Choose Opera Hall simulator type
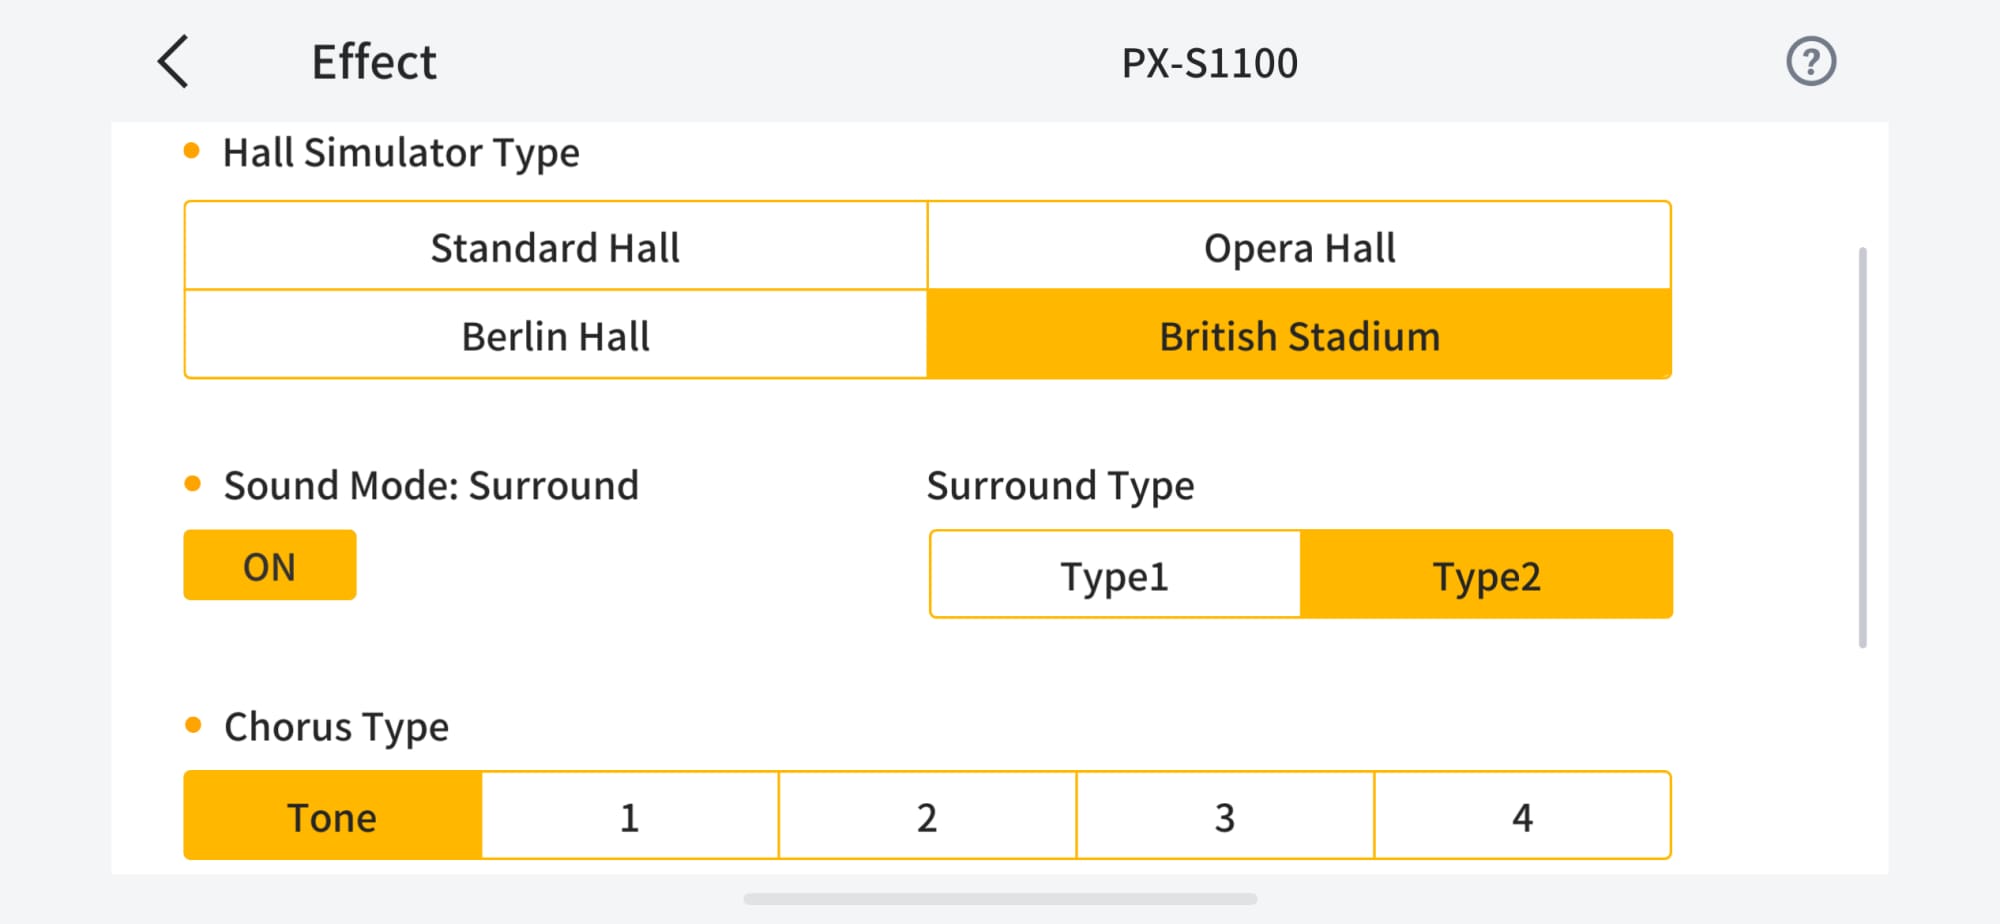 (1299, 247)
